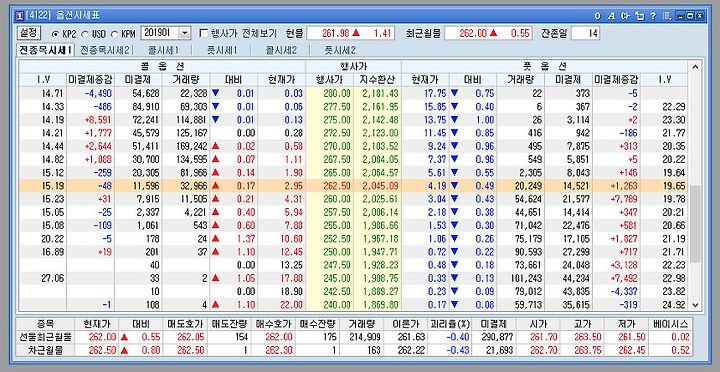Switch to the 전종목시세1 tab
Screen dimensions: 720x372
click(x=45, y=50)
